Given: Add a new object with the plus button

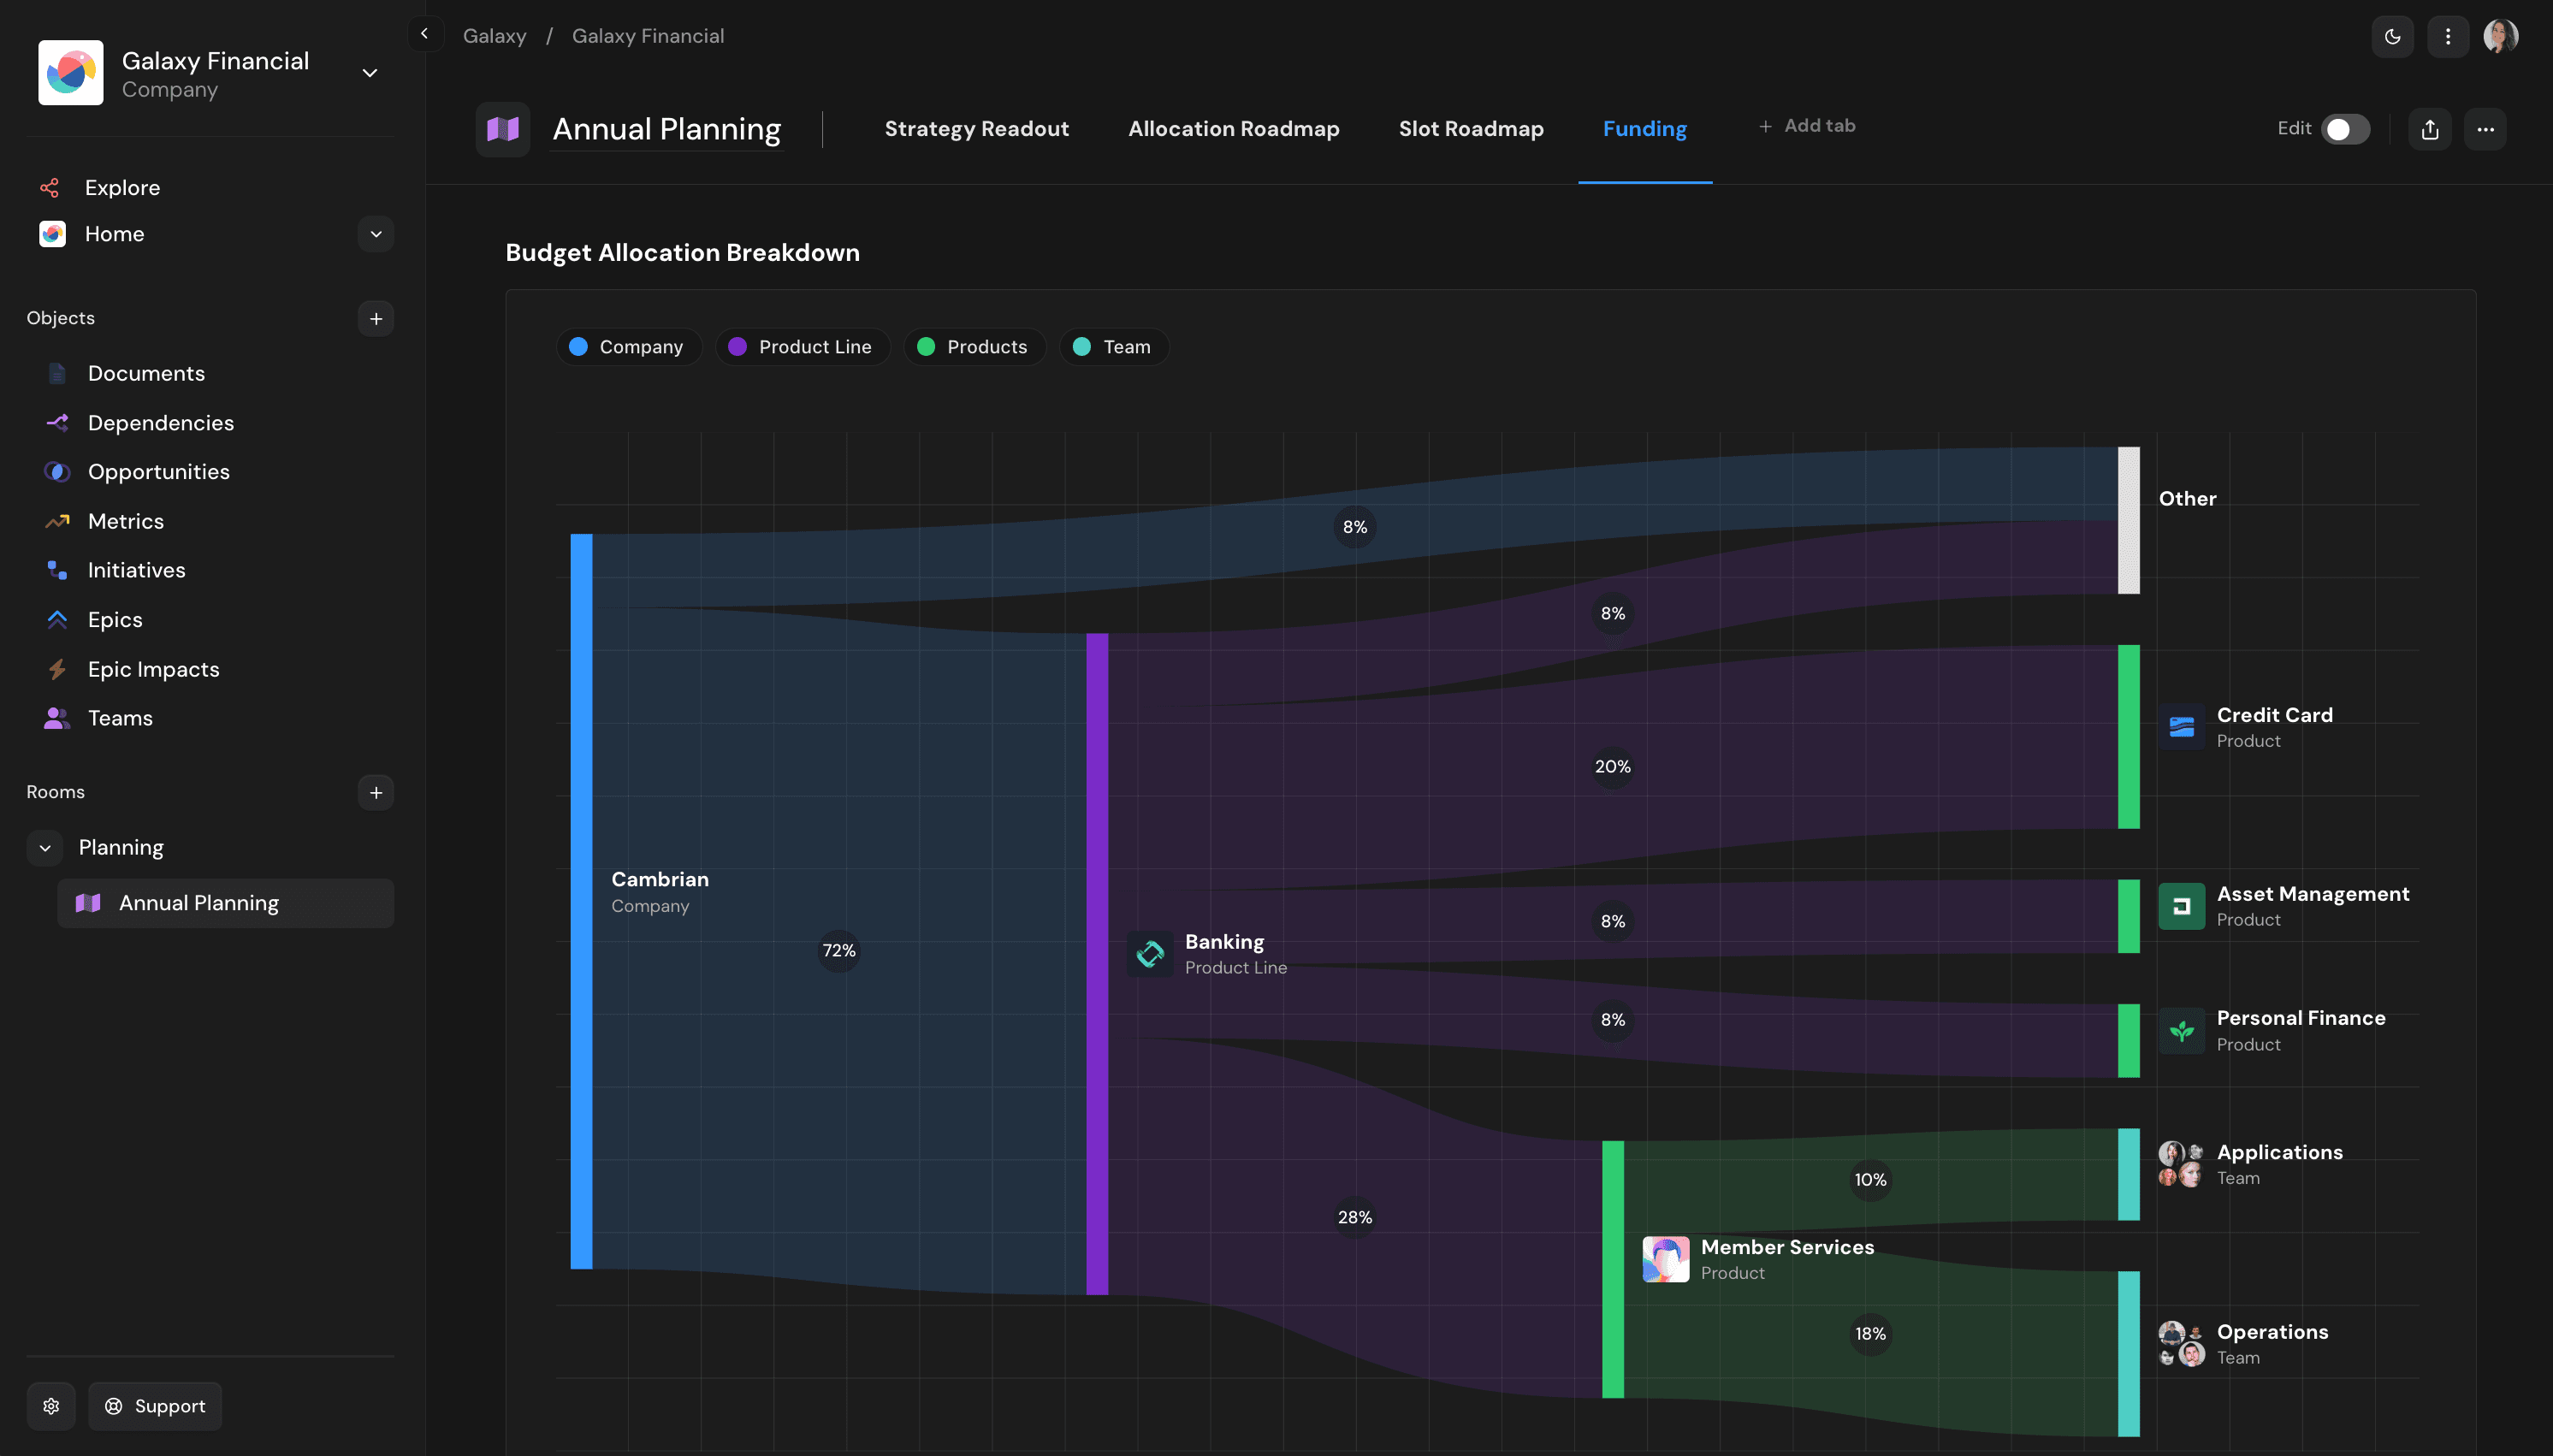Looking at the screenshot, I should pyautogui.click(x=375, y=318).
